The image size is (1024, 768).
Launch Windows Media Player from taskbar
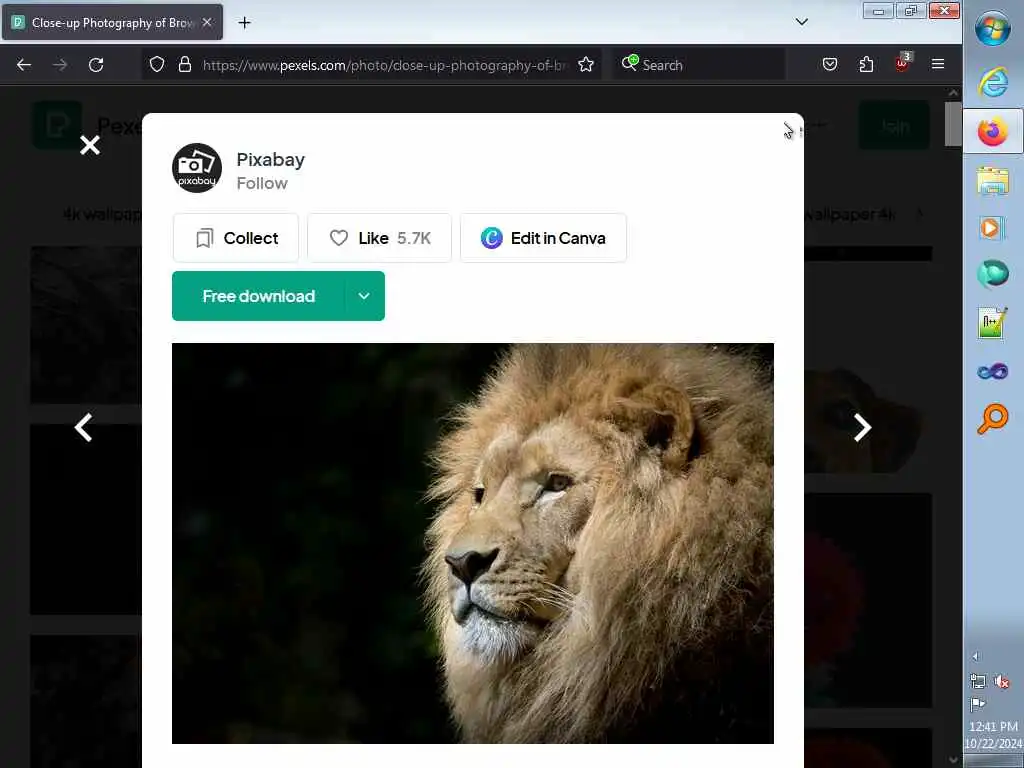[x=992, y=228]
